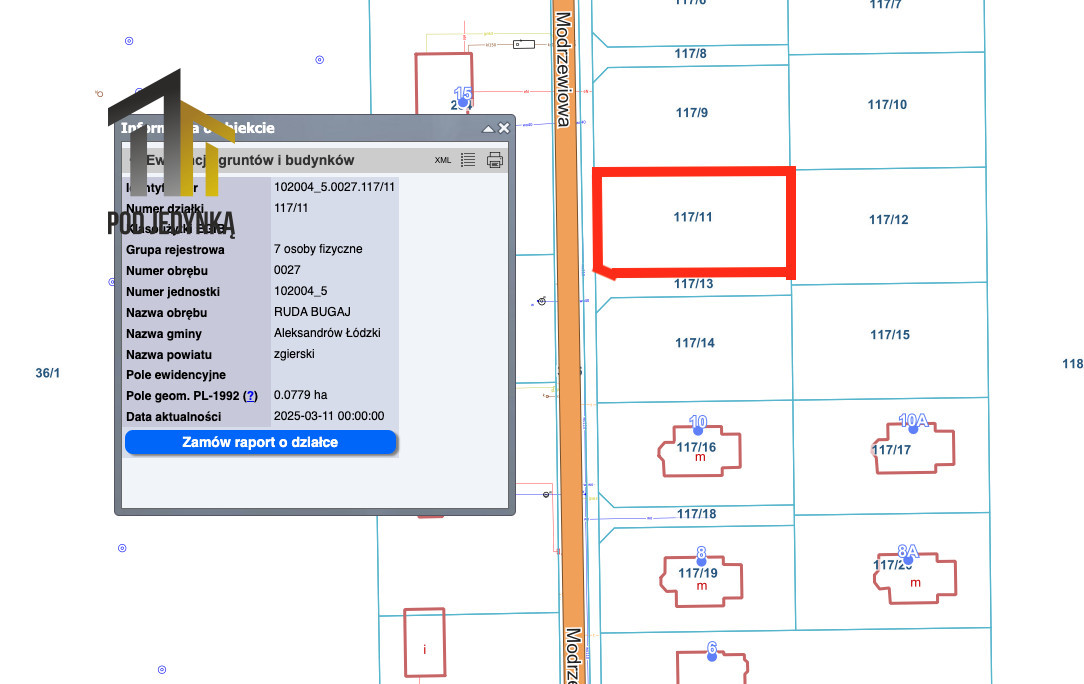Click parcel label 117/13 on the map
Viewport: 1084px width, 684px height.
[693, 284]
